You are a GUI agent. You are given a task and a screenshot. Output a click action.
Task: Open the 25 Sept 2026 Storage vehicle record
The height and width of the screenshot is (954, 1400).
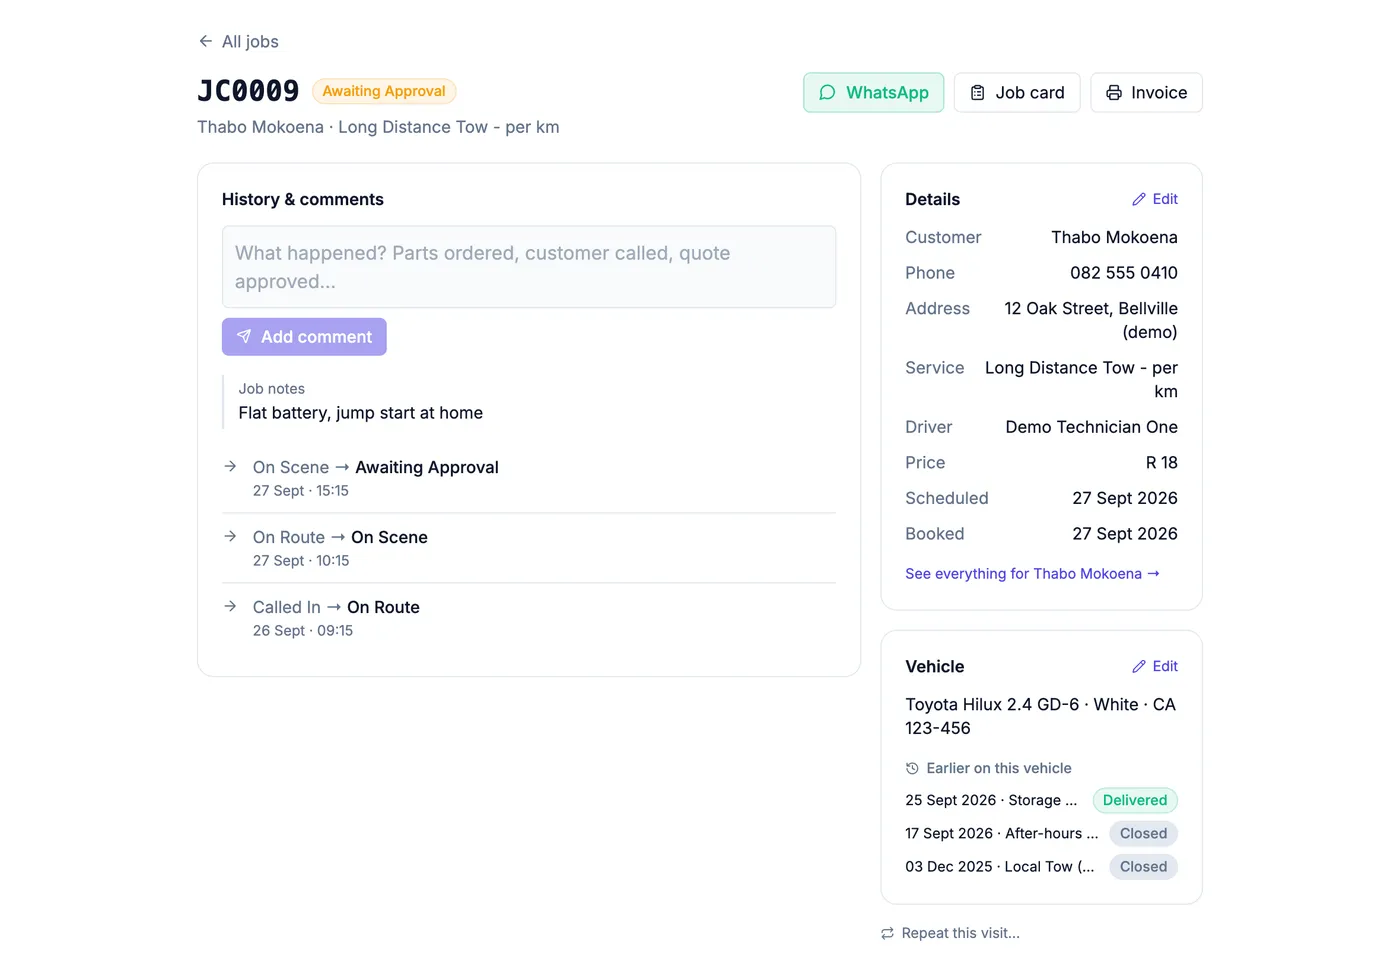(x=991, y=800)
